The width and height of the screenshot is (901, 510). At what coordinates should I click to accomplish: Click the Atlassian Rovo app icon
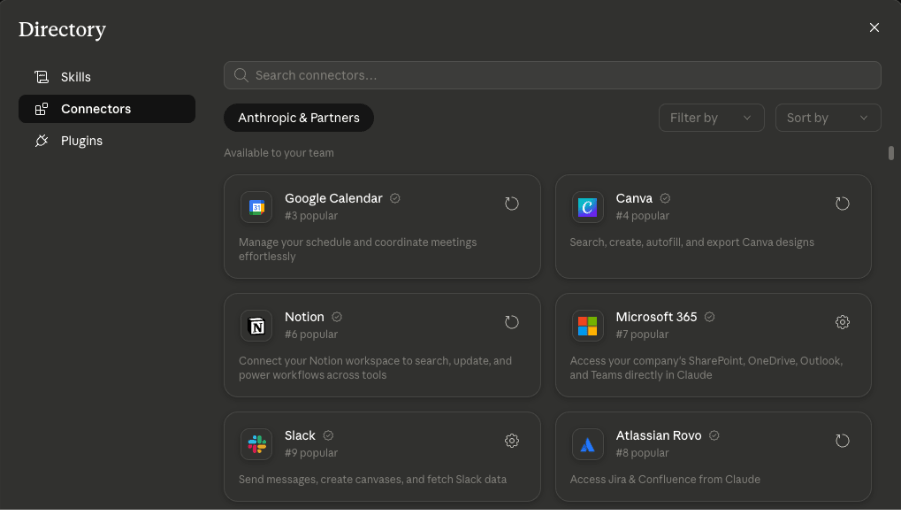coord(587,444)
